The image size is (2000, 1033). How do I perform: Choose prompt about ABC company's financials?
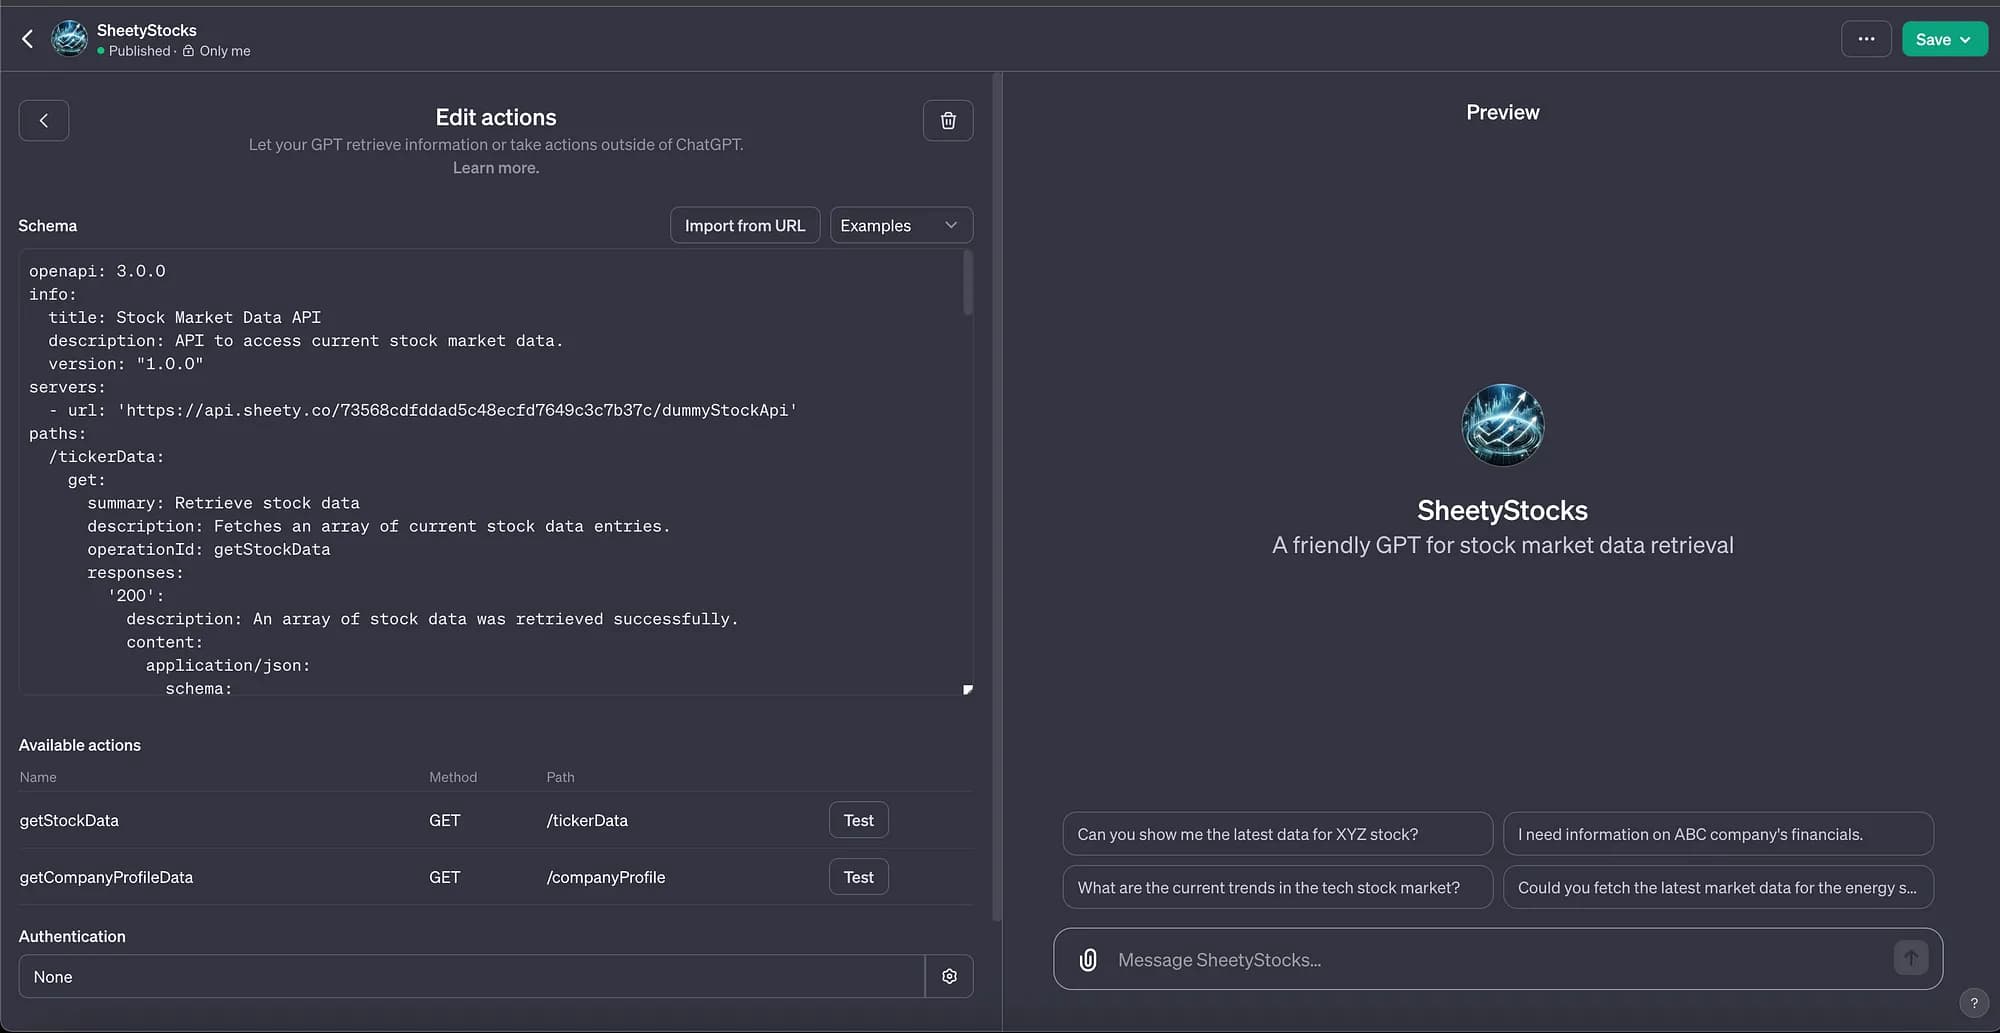click(1718, 834)
